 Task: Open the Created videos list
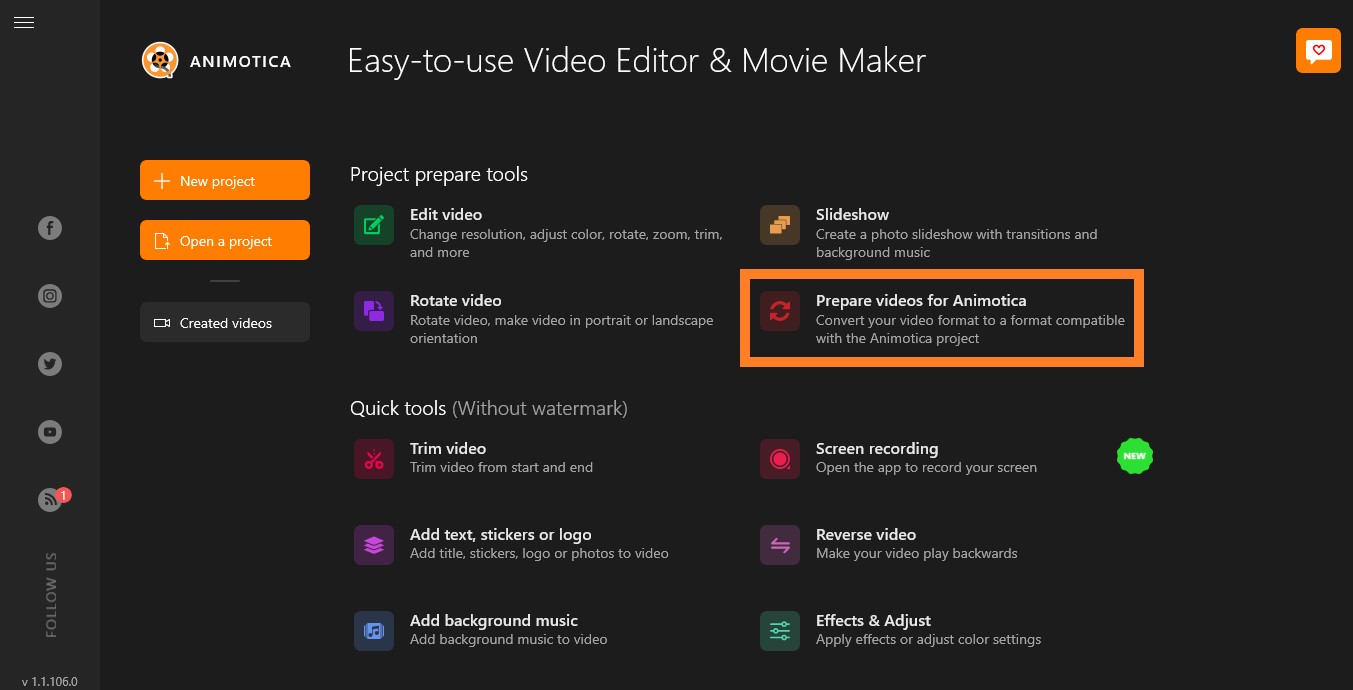tap(225, 322)
